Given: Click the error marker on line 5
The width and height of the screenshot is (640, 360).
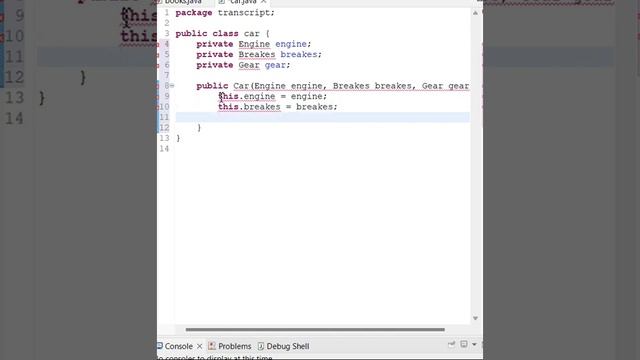Looking at the screenshot, I should coord(158,55).
